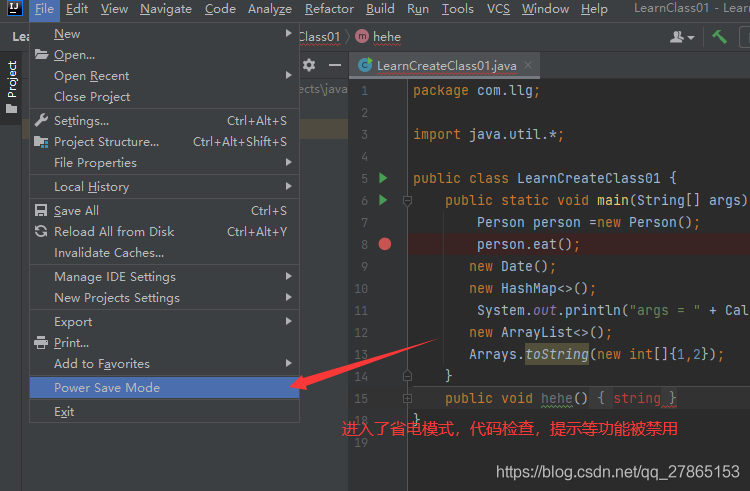Click the green hammer Build Project icon
This screenshot has height=491, width=750.
click(719, 37)
